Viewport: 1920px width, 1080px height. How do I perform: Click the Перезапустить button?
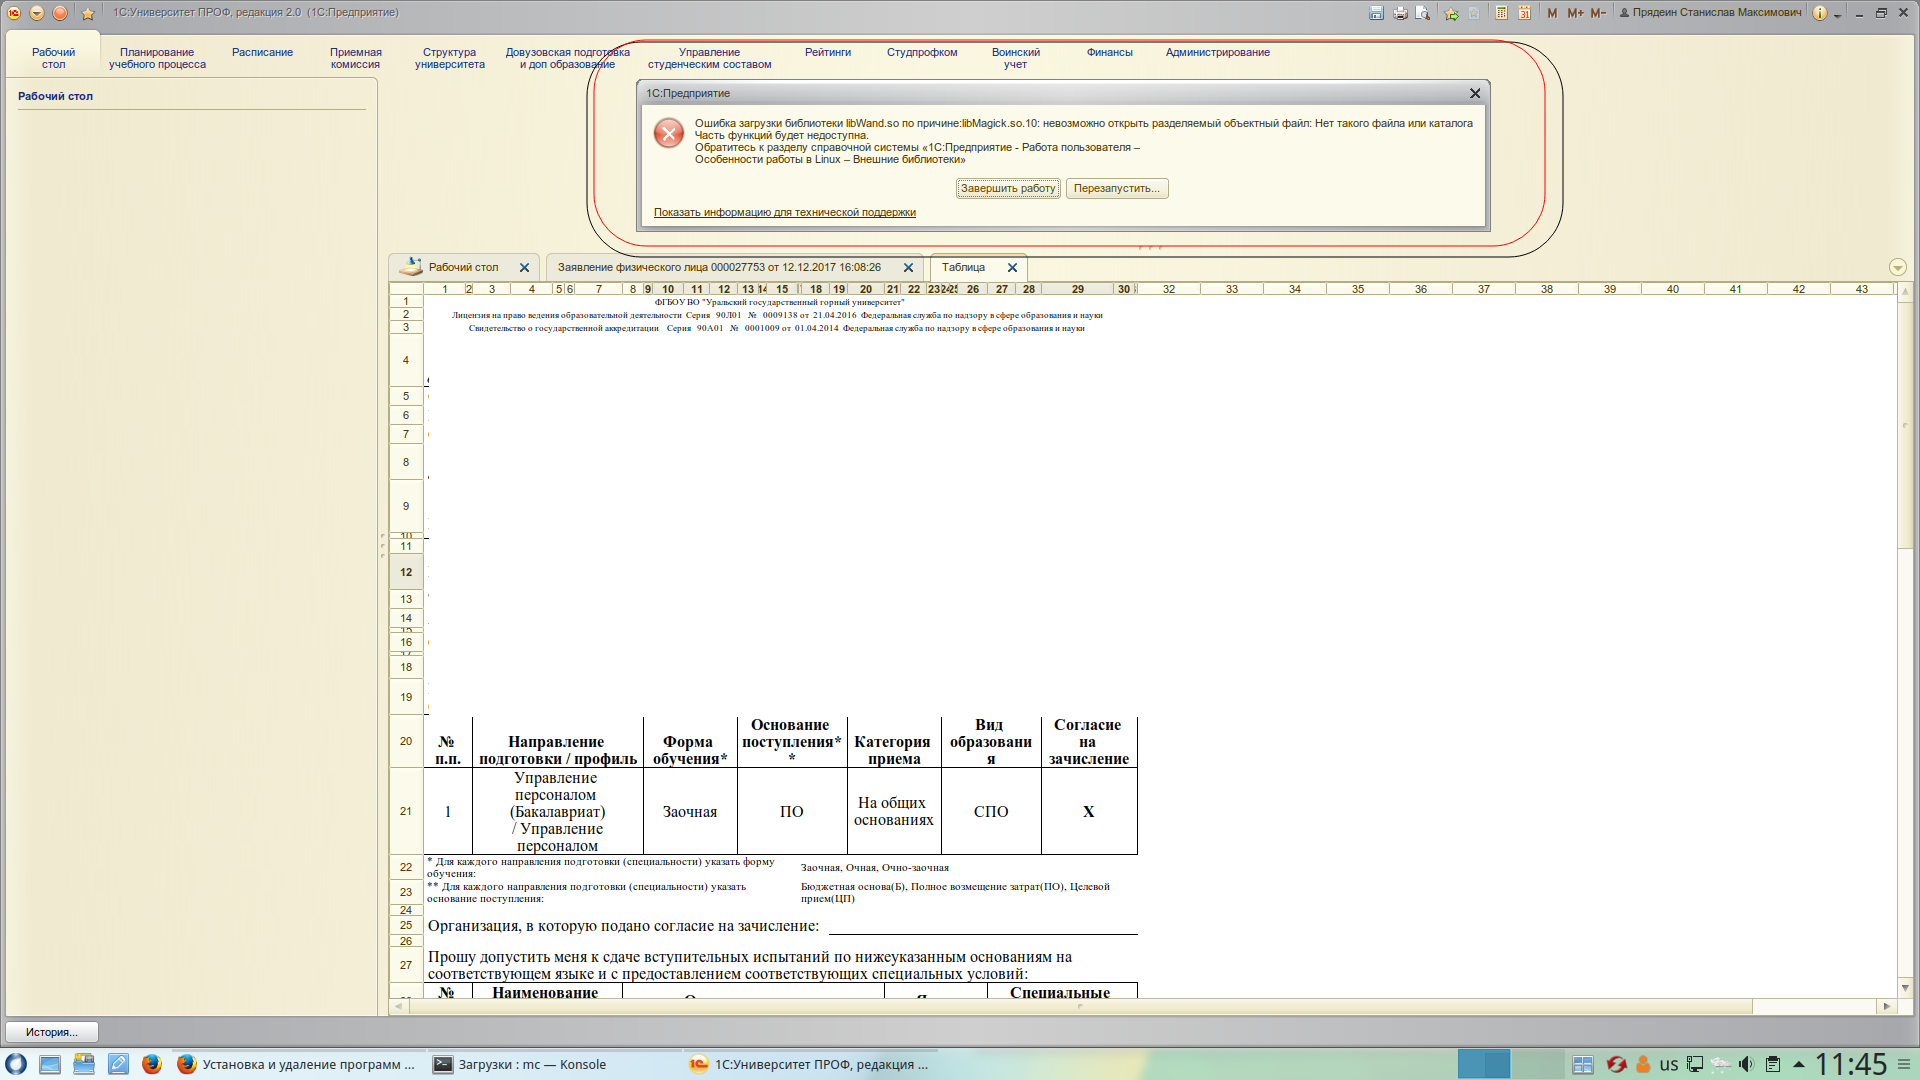1116,188
